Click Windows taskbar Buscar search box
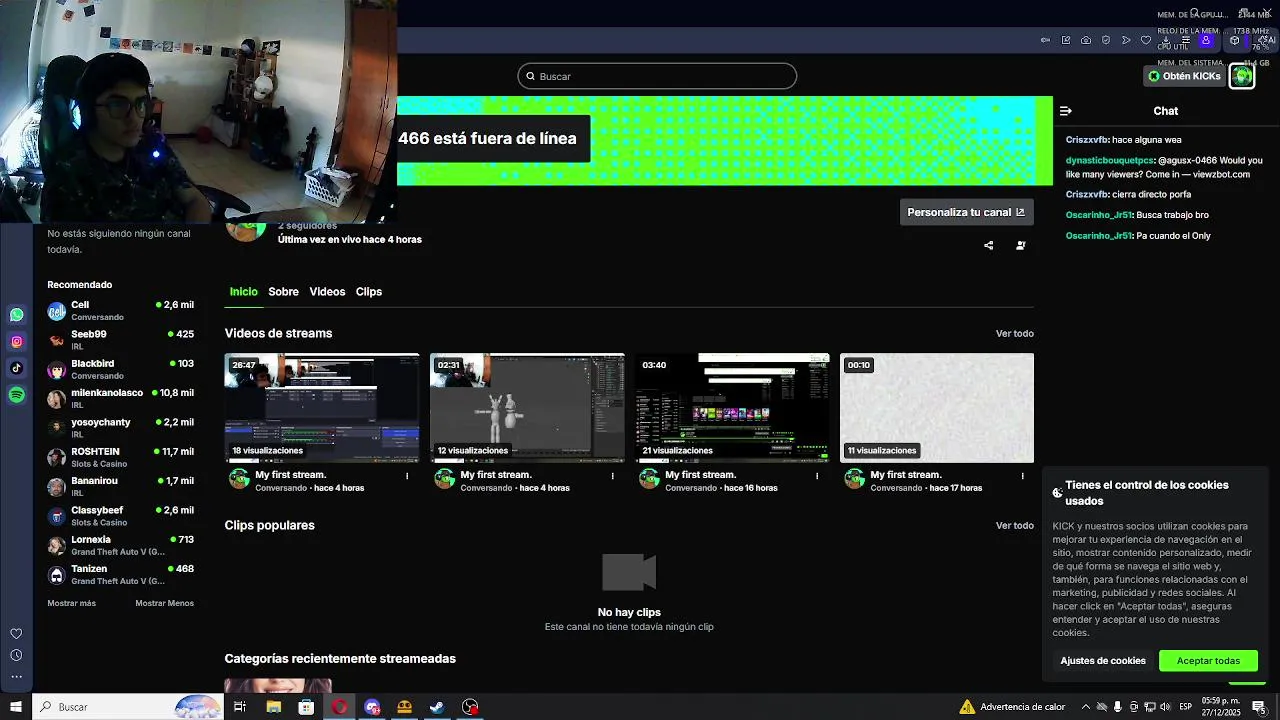The image size is (1280, 720). 127,707
